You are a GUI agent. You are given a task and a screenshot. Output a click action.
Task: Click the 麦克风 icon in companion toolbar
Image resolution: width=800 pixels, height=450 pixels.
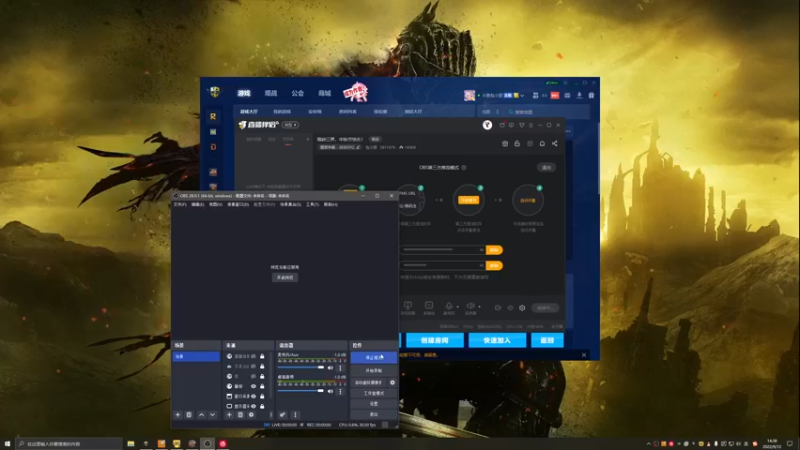[x=448, y=306]
